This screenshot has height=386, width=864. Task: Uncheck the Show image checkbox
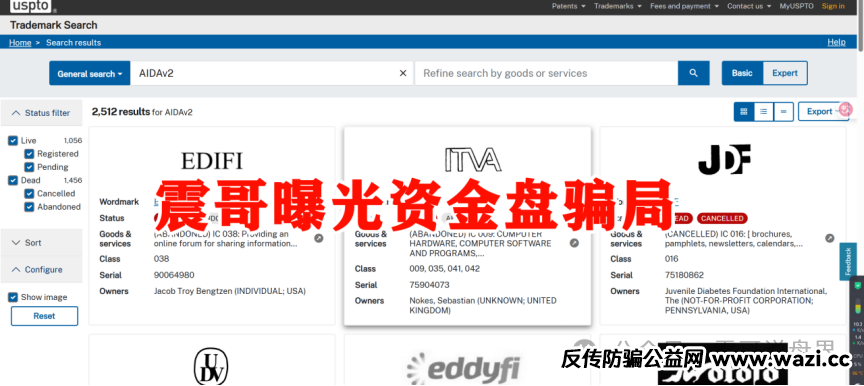tap(13, 297)
